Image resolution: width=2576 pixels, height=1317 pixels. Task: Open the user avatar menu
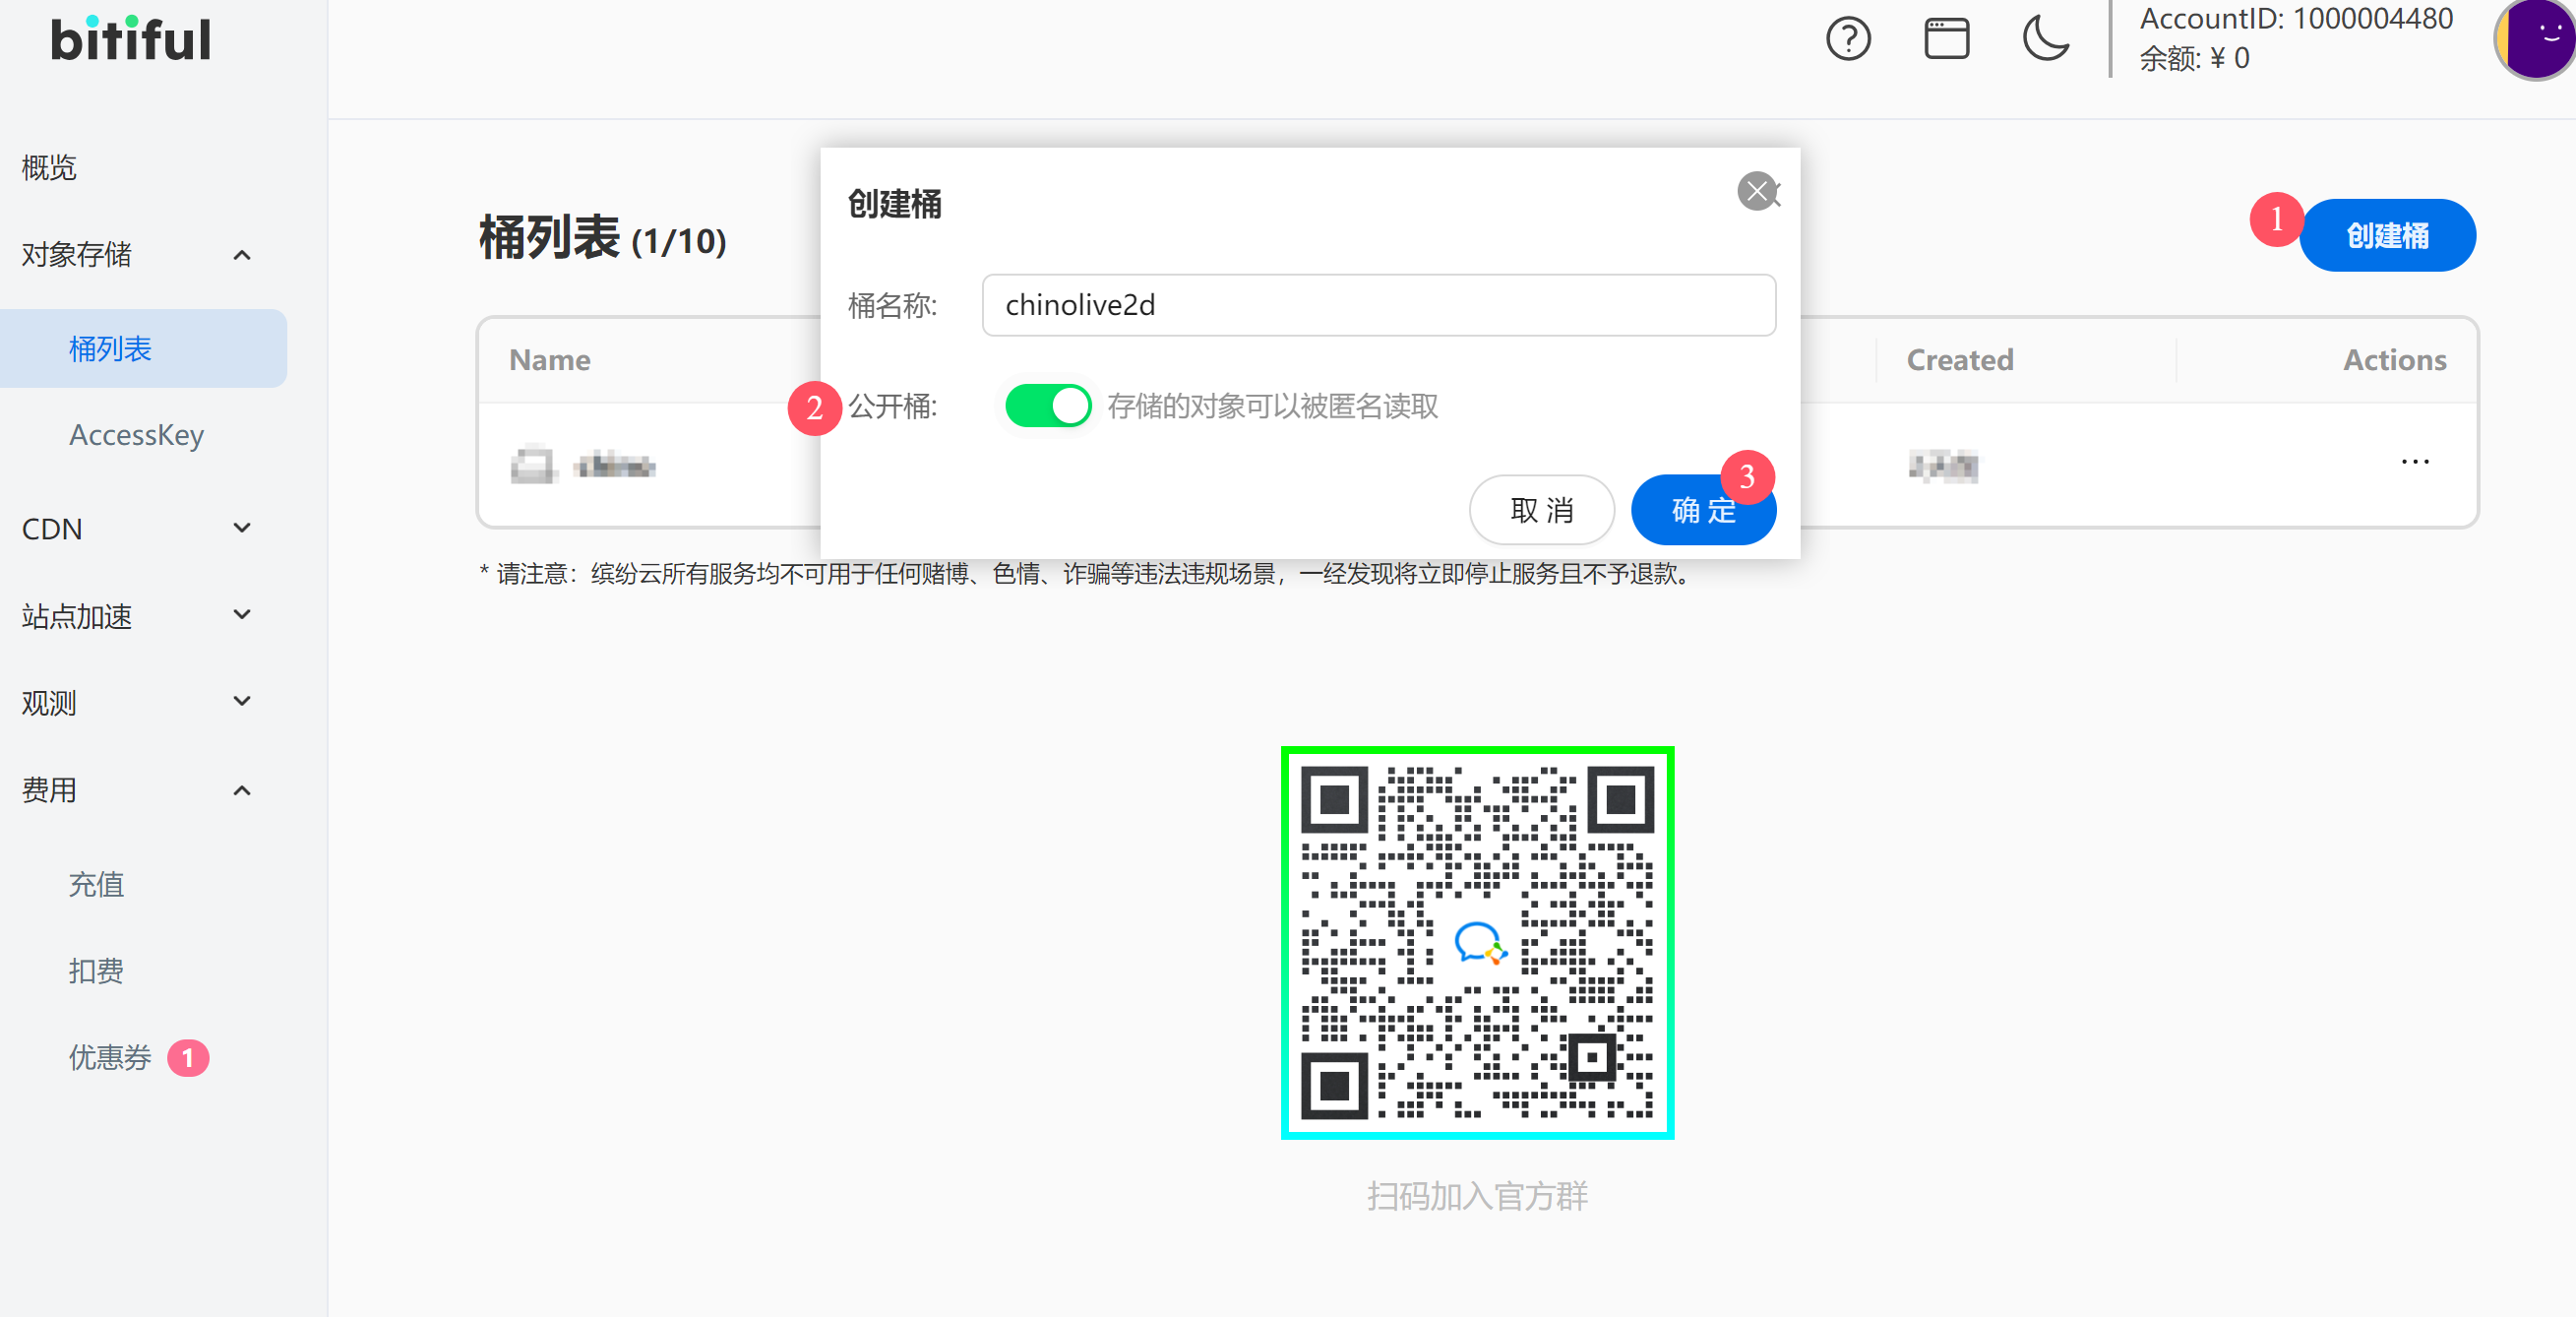click(2535, 38)
